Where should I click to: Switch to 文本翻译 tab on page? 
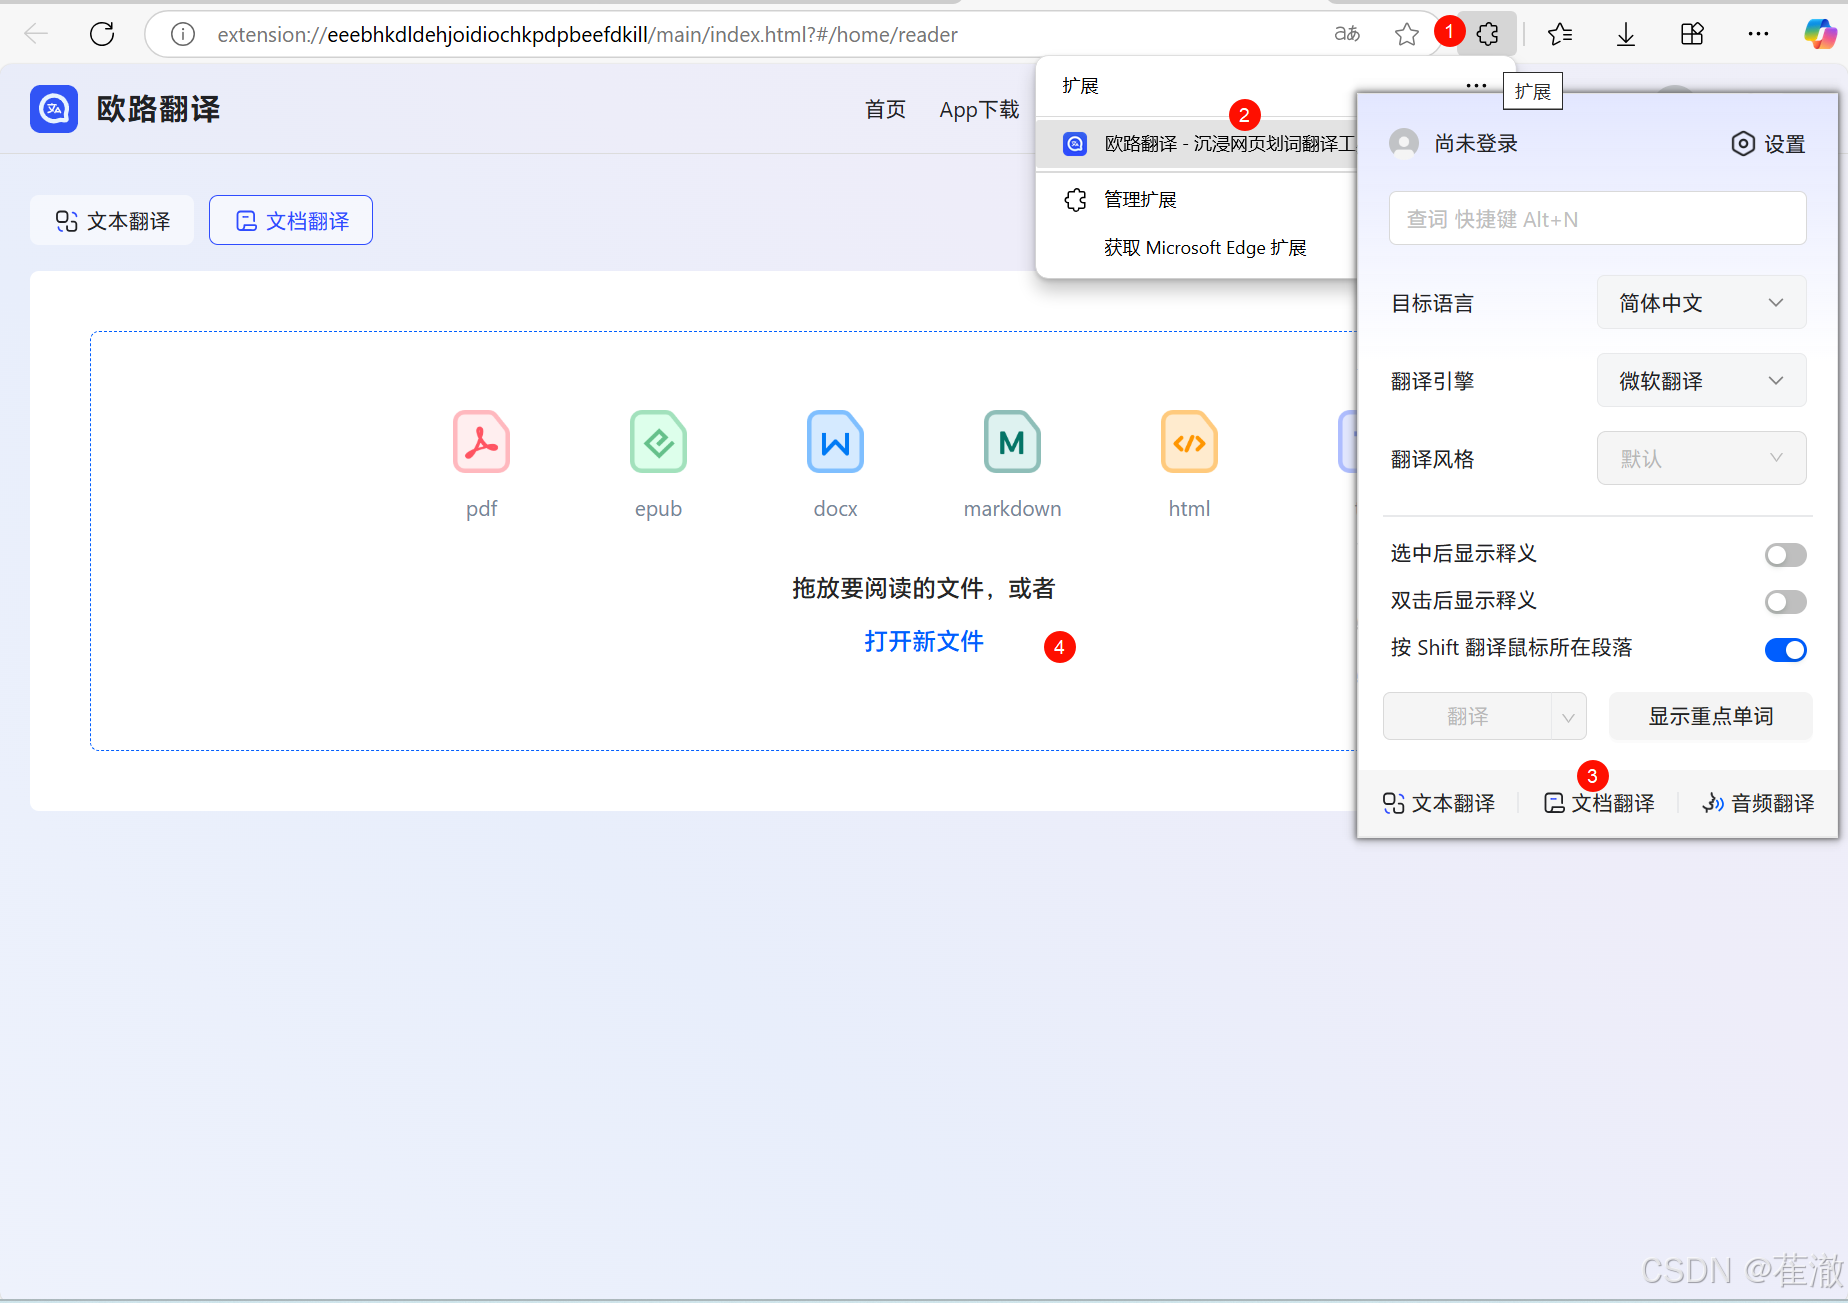[112, 221]
